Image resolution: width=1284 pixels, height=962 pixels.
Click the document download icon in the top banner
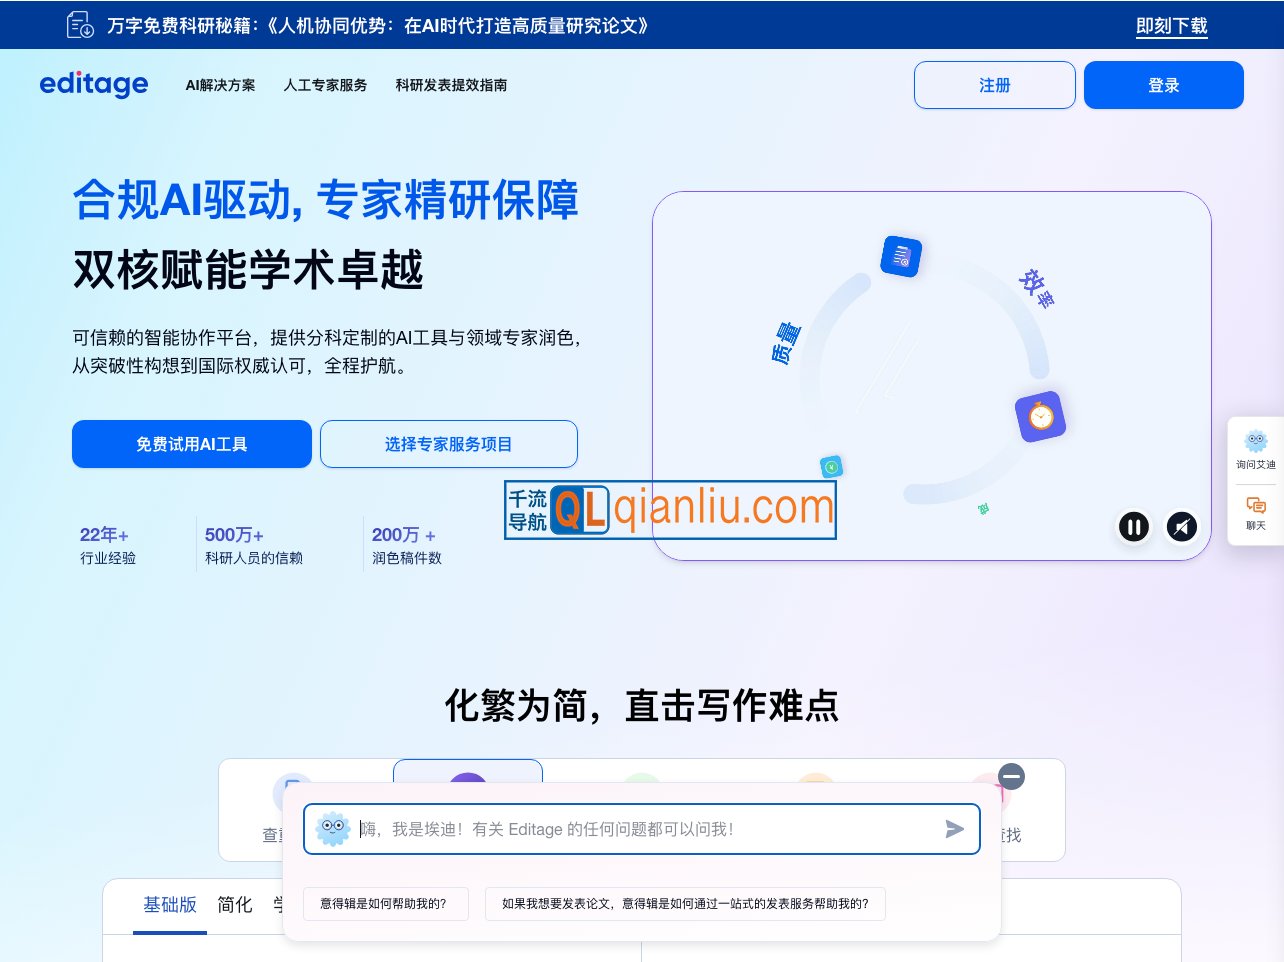click(79, 24)
